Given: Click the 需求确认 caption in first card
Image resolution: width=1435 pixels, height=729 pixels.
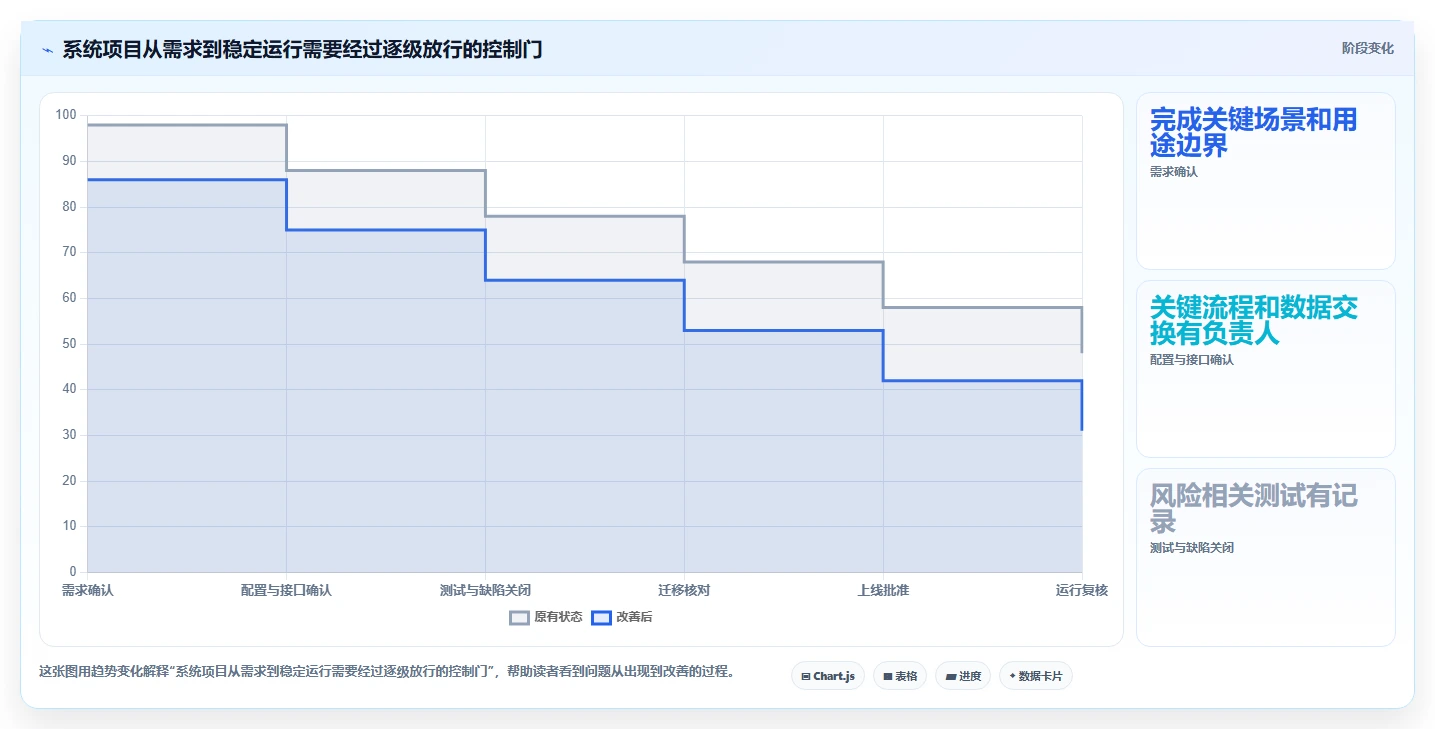Looking at the screenshot, I should 1174,171.
